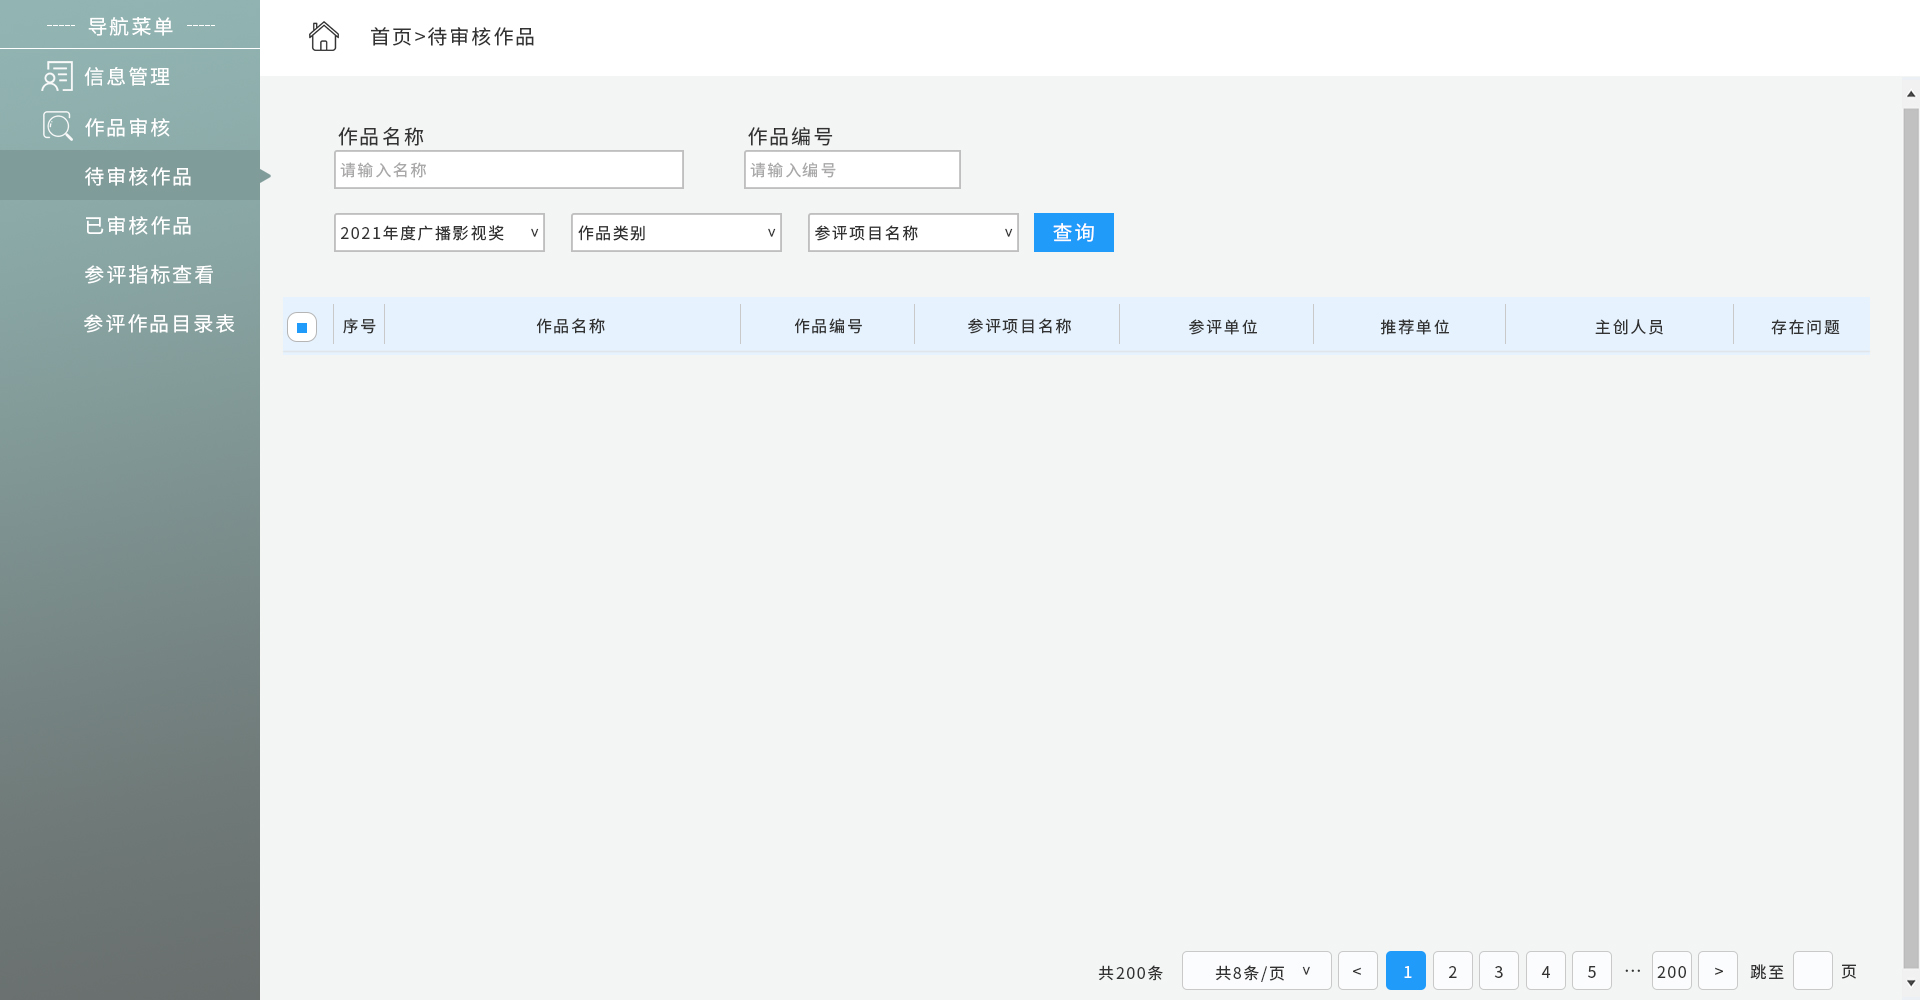Click the vertical scrollbar track

coord(1911,540)
